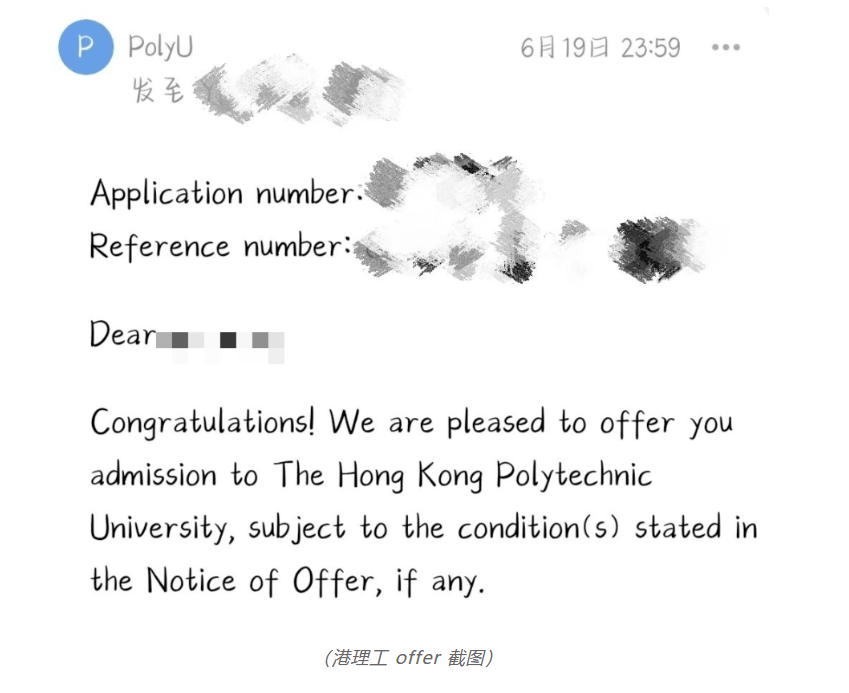
Task: Click the email timestamp "6月19日 23:59"
Action: pos(600,48)
